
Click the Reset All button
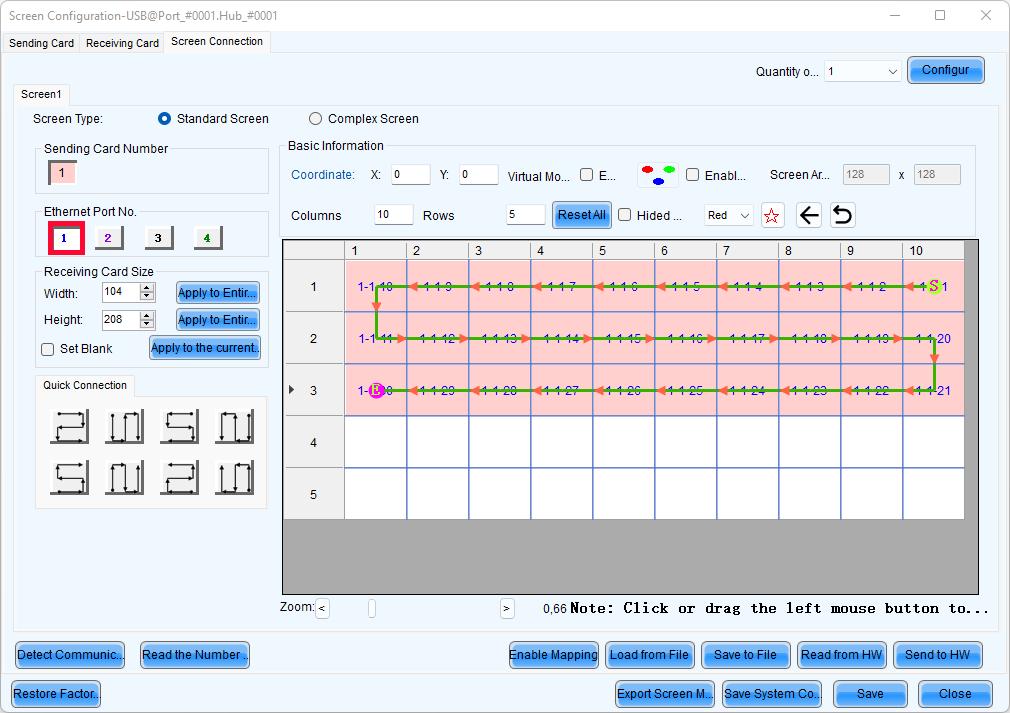[581, 215]
